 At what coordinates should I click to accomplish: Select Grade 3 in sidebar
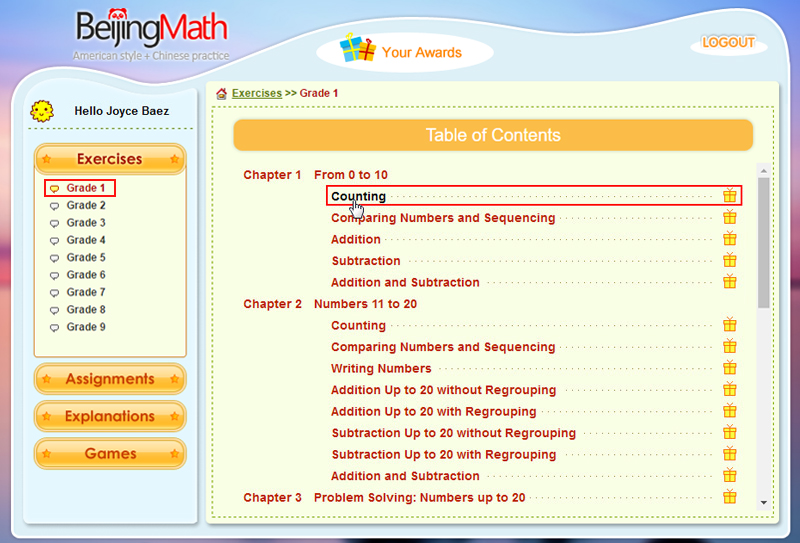point(86,223)
